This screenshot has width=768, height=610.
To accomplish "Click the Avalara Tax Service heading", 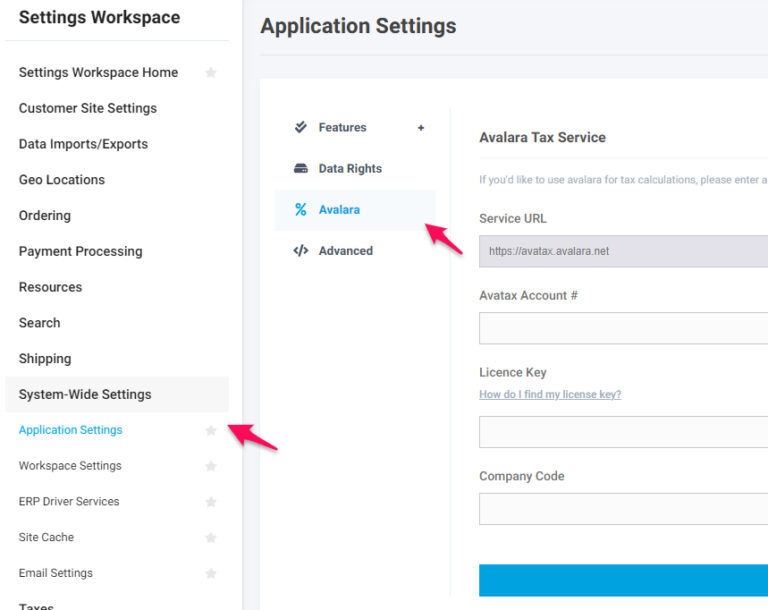I will coord(542,137).
